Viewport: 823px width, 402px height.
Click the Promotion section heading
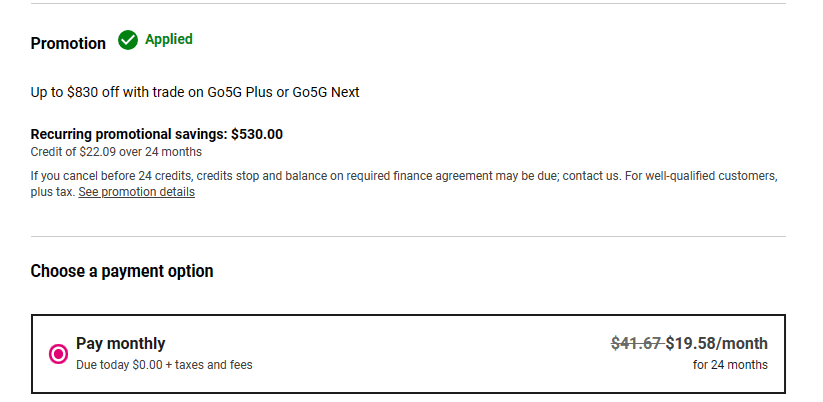click(x=68, y=43)
